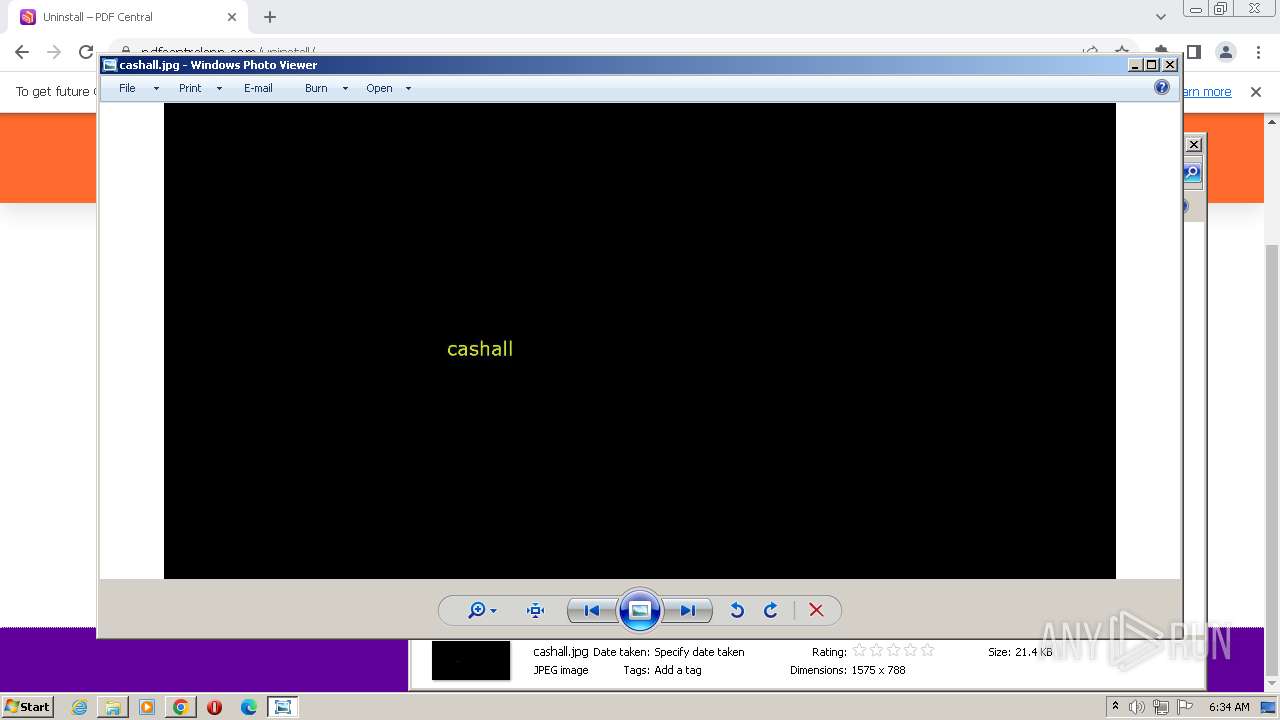Expand the File dropdown arrow

click(156, 88)
